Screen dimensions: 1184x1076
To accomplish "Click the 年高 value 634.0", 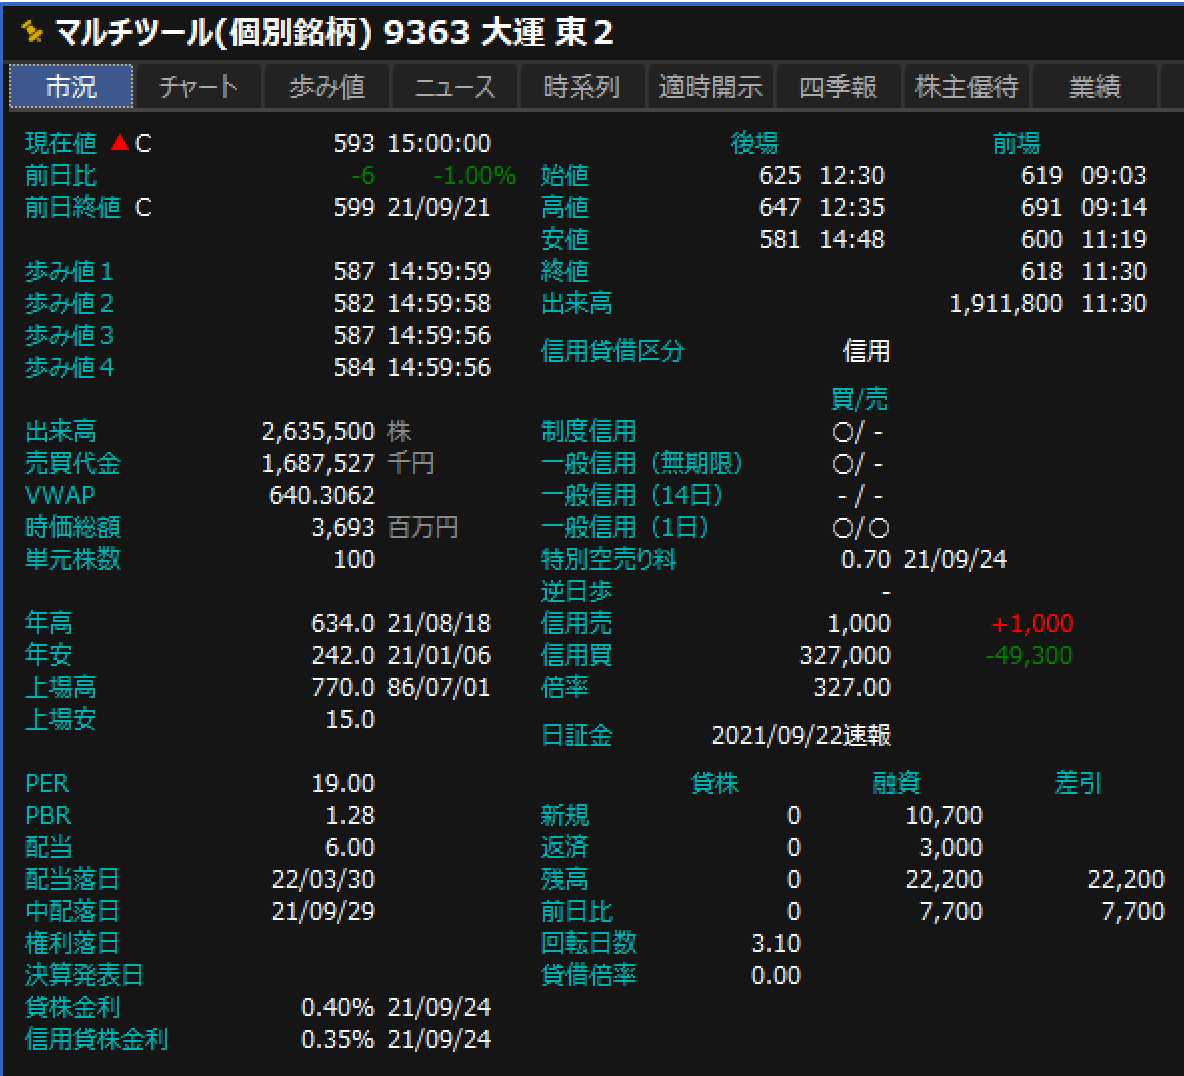I will (342, 623).
